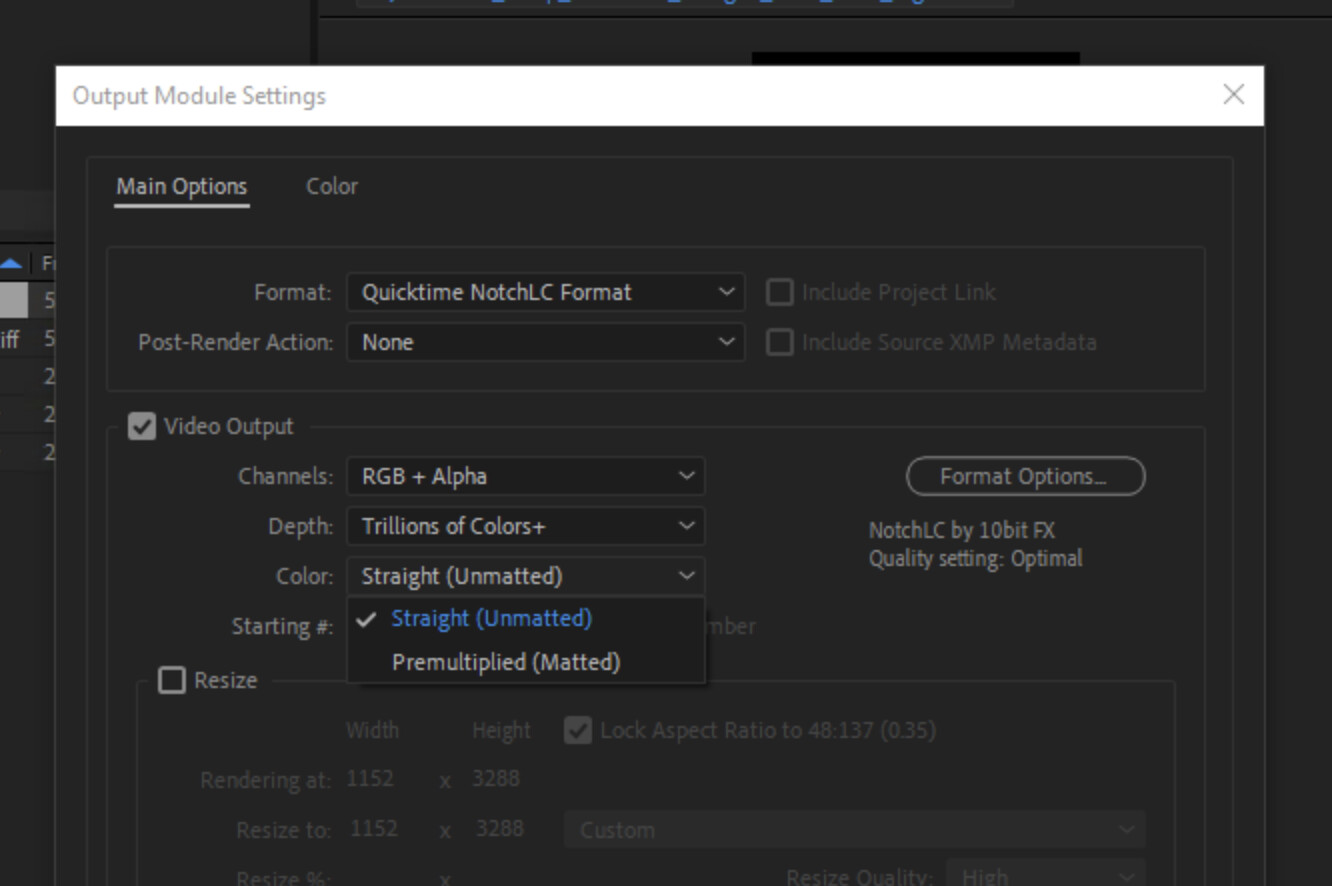1332x886 pixels.
Task: Open the Depth dropdown (Trillions of Colors+)
Action: [x=526, y=526]
